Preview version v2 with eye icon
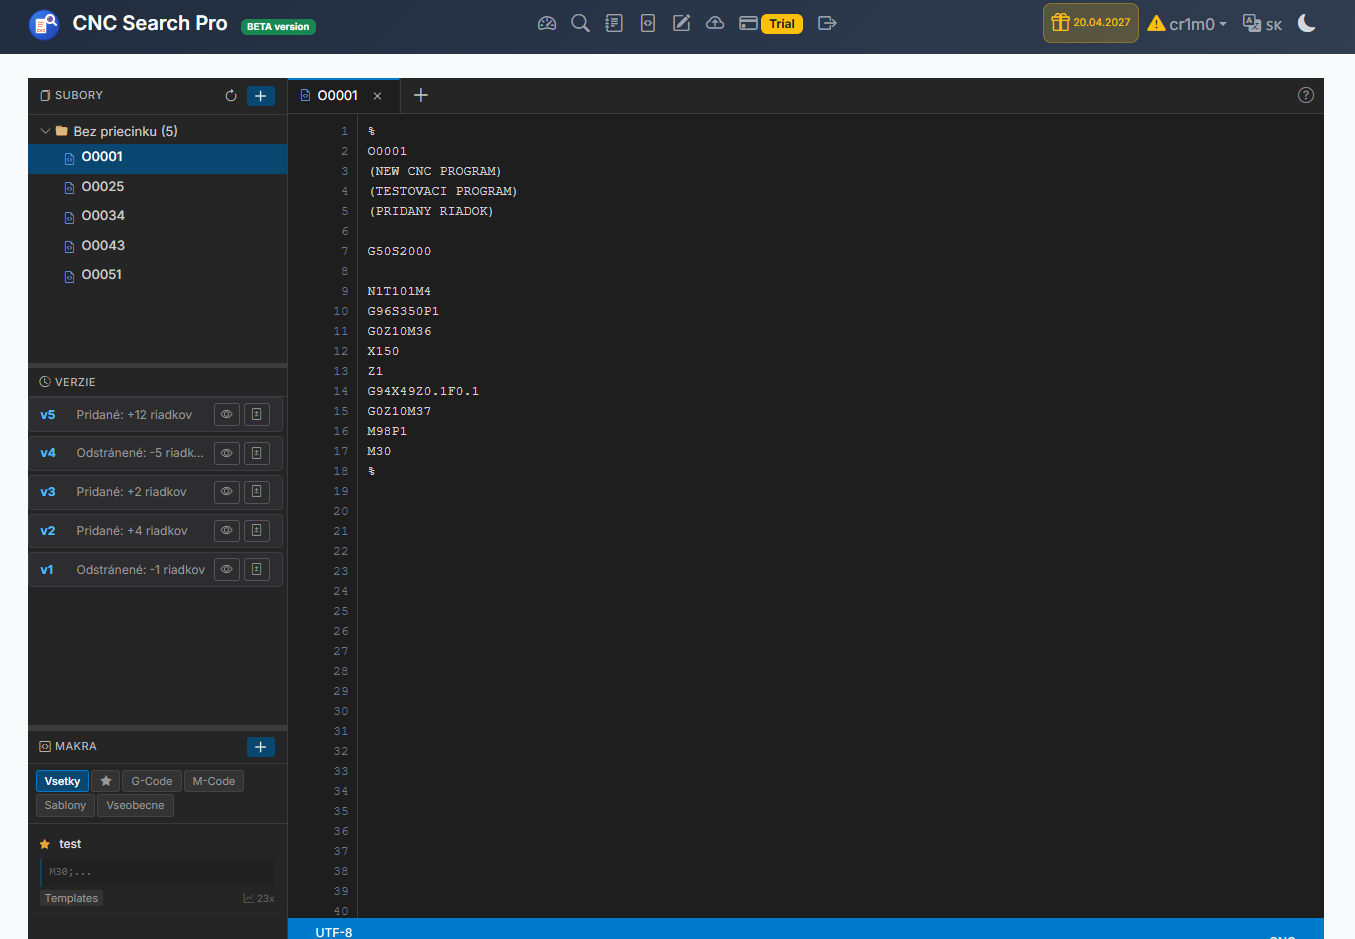The height and width of the screenshot is (939, 1355). tap(227, 531)
